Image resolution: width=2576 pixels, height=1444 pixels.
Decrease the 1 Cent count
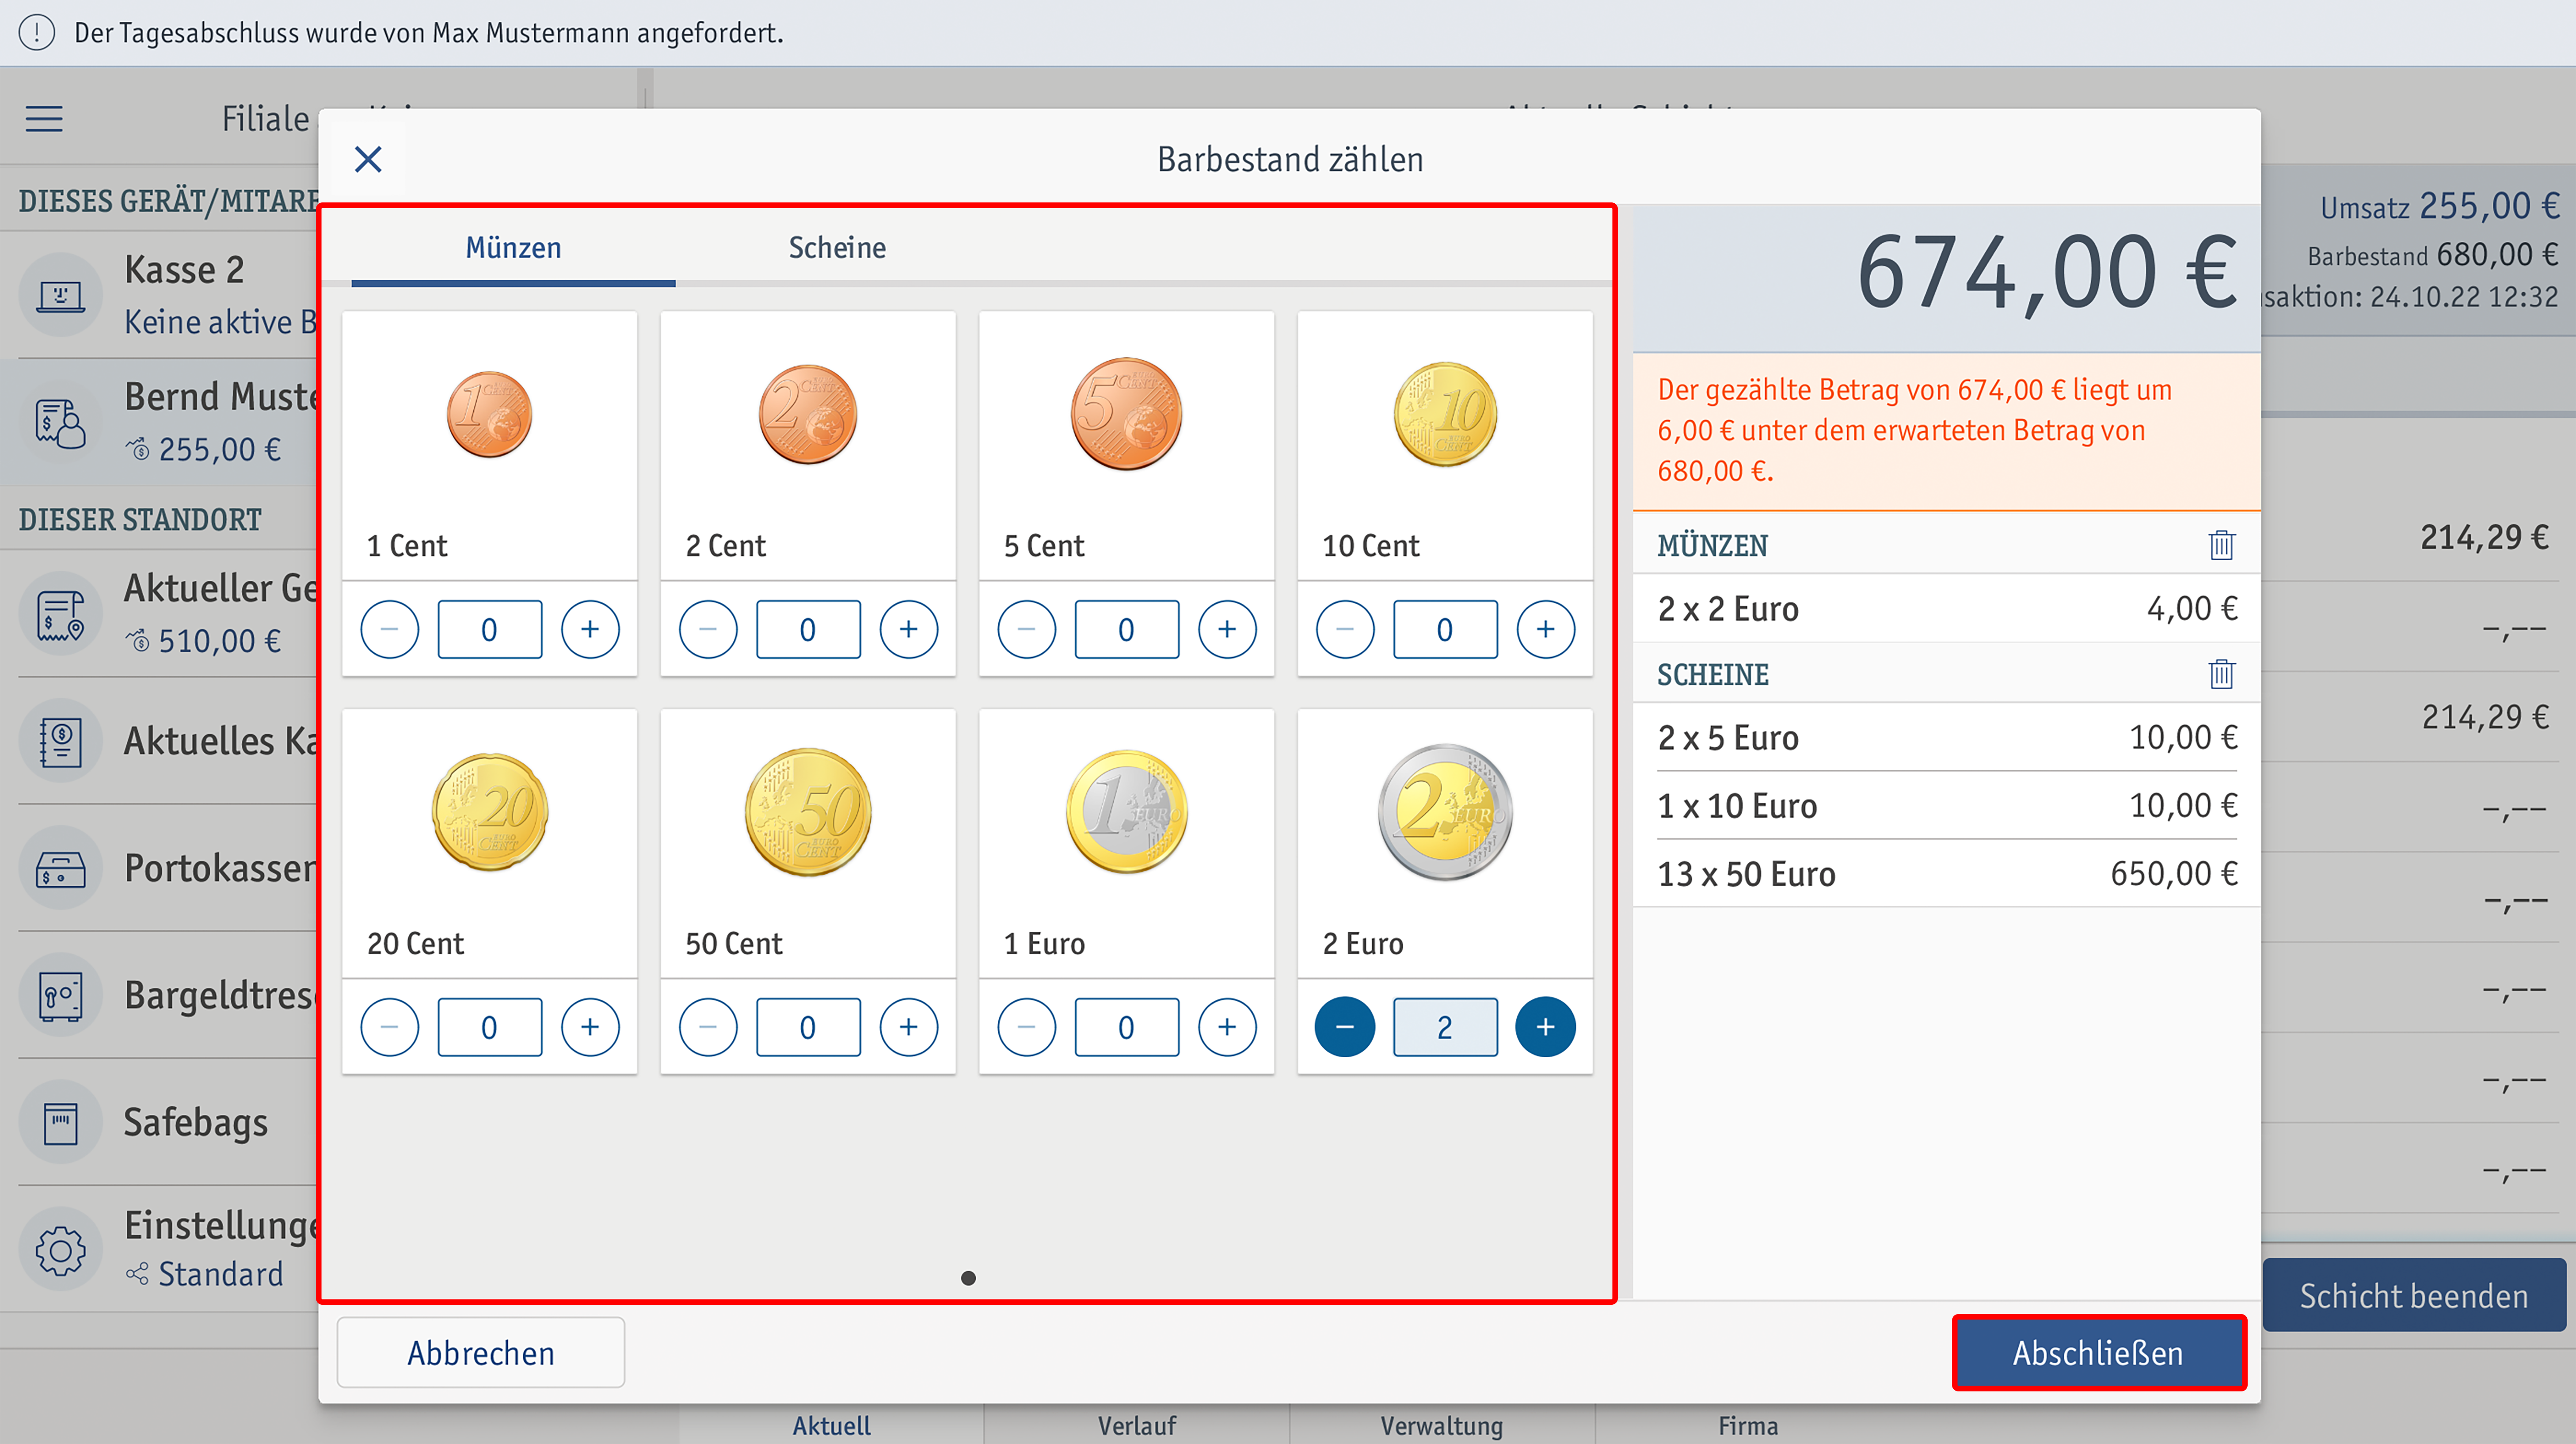389,629
